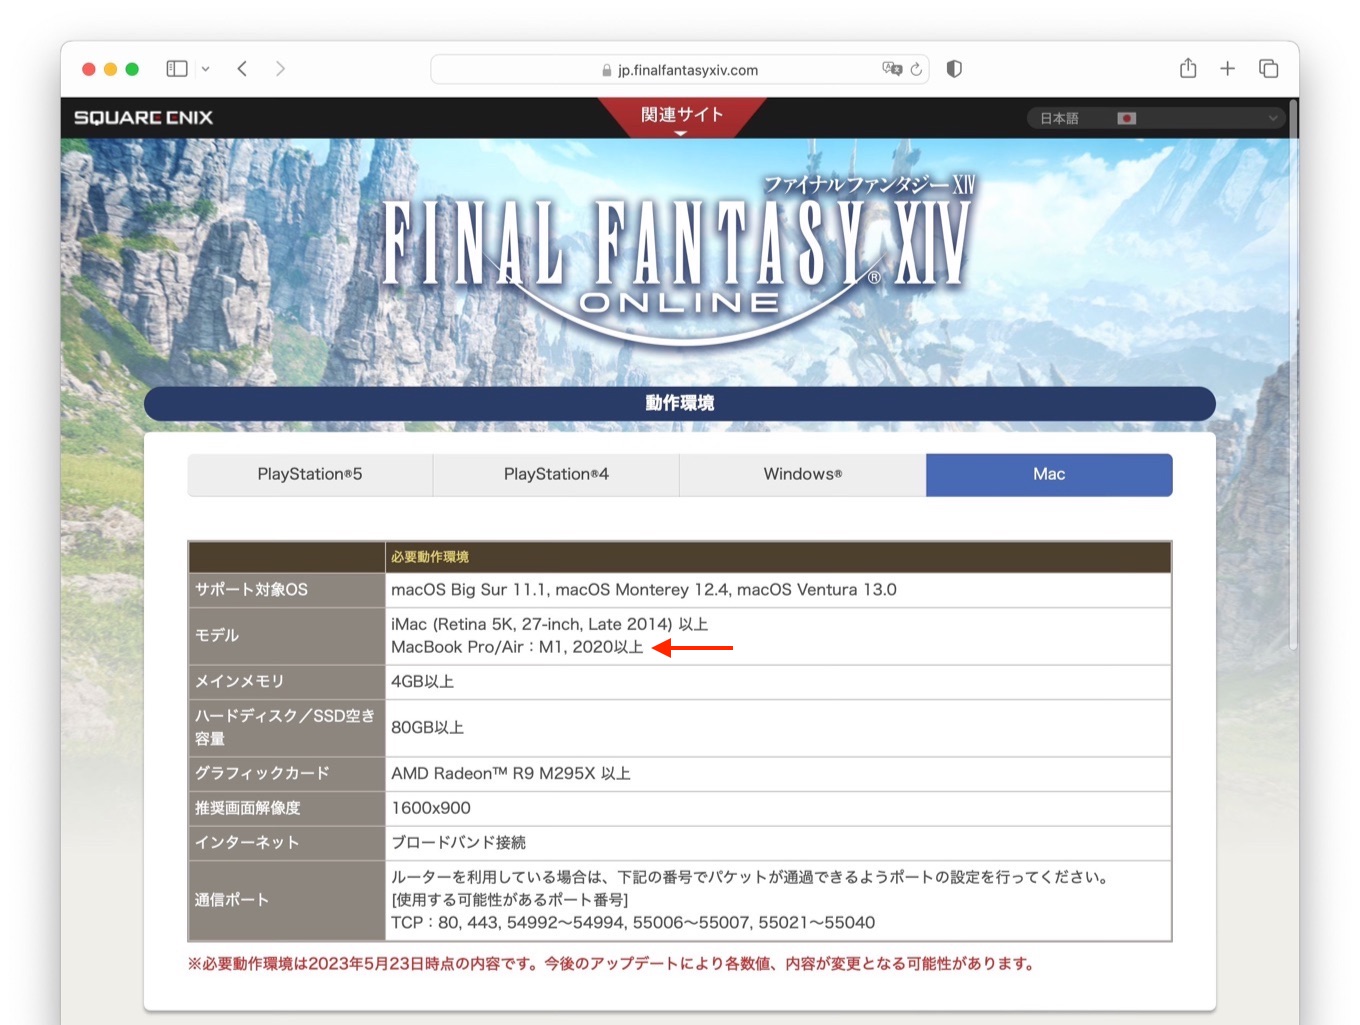Viewport: 1360px width, 1025px height.
Task: Switch to the PlayStation®5 tab
Action: click(310, 474)
